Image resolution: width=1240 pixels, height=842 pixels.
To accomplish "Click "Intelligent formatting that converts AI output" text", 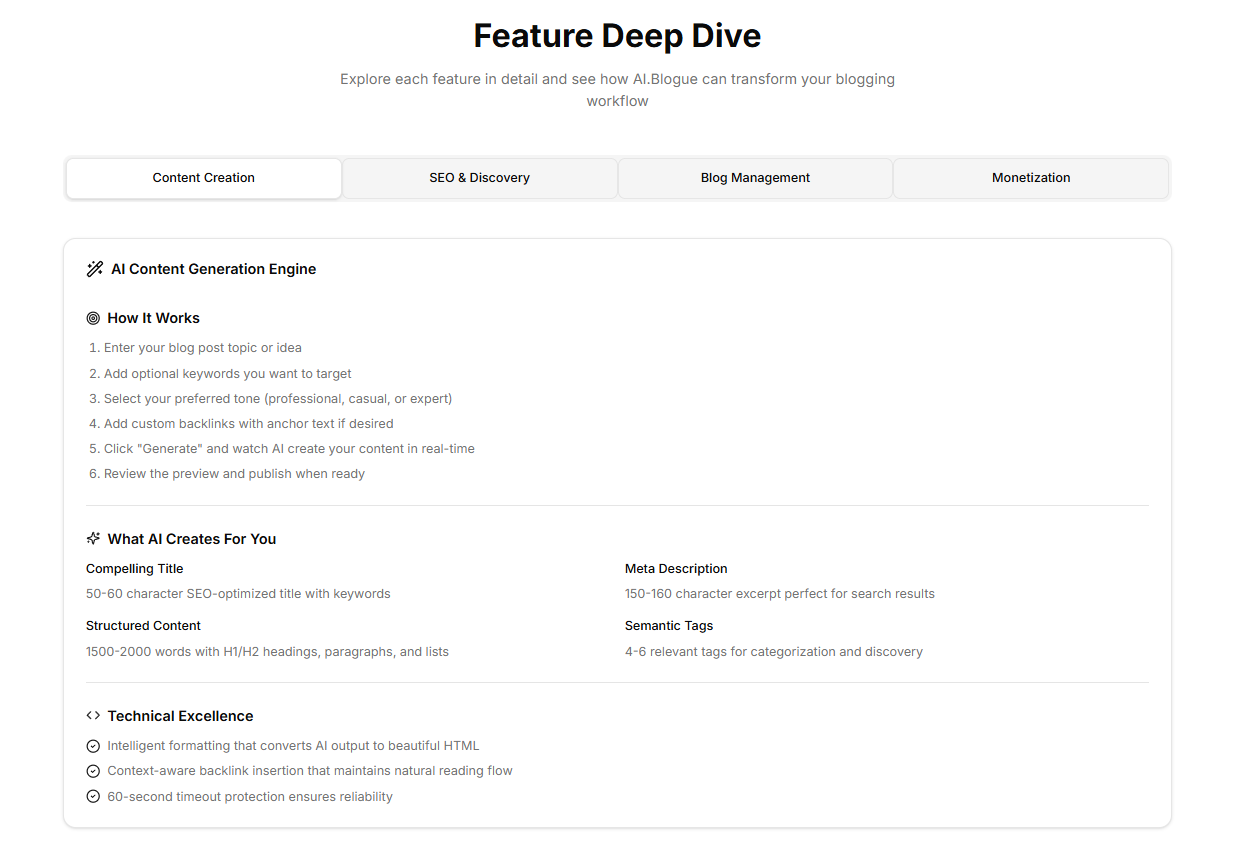I will click(x=293, y=746).
